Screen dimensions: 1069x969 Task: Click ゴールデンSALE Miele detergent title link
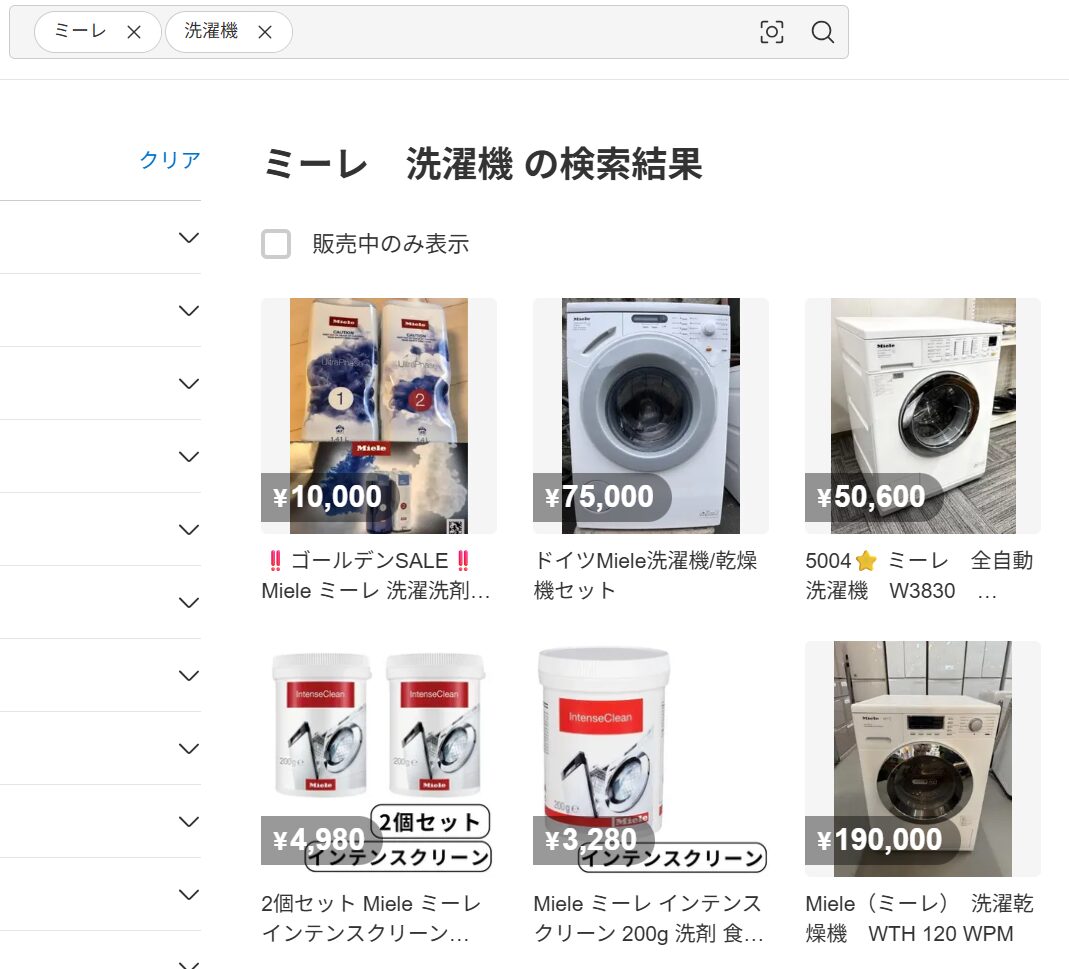(x=376, y=575)
